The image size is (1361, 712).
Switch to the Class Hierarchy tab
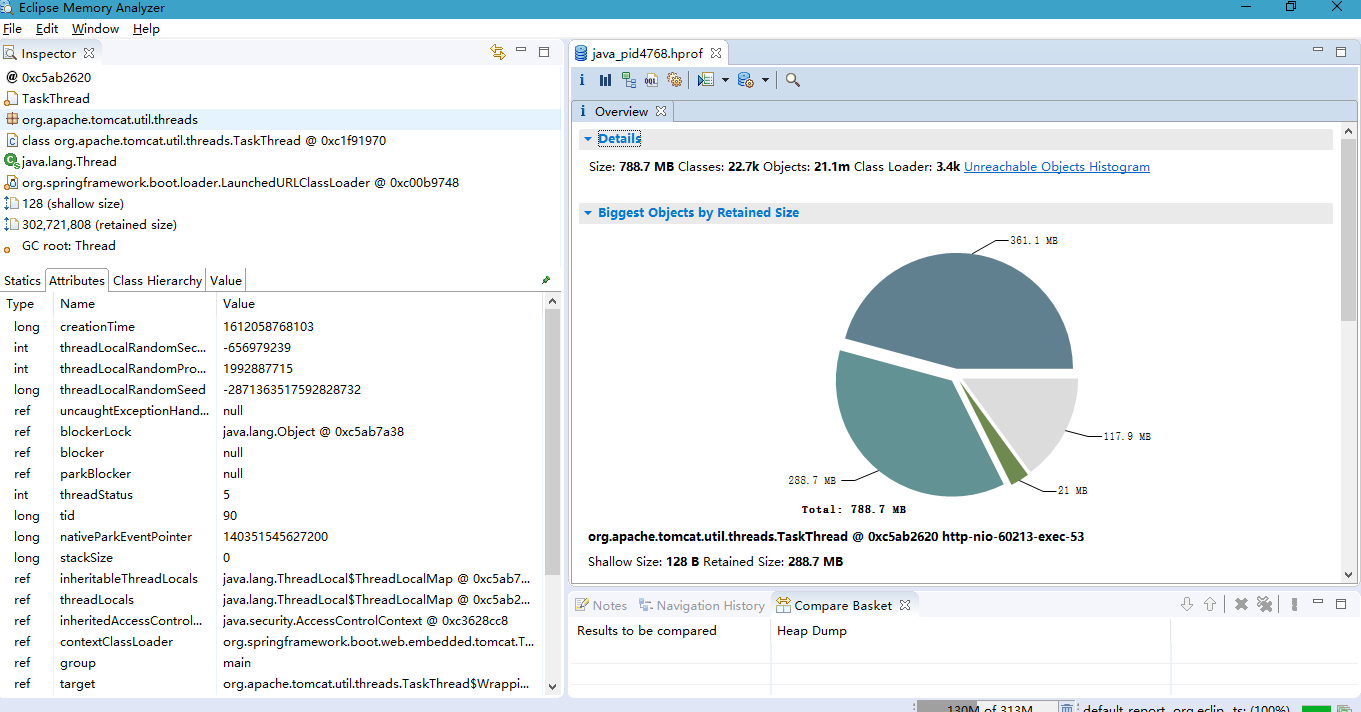(157, 280)
